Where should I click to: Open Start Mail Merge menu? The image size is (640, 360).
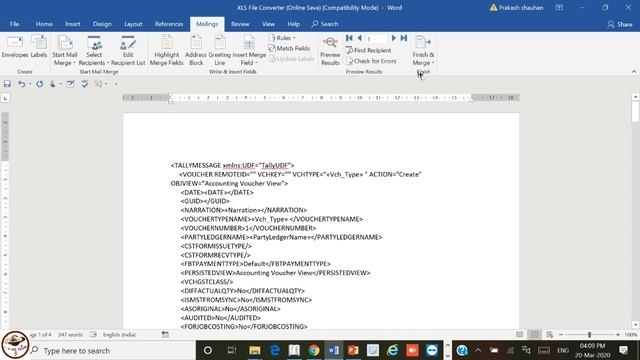tap(64, 51)
